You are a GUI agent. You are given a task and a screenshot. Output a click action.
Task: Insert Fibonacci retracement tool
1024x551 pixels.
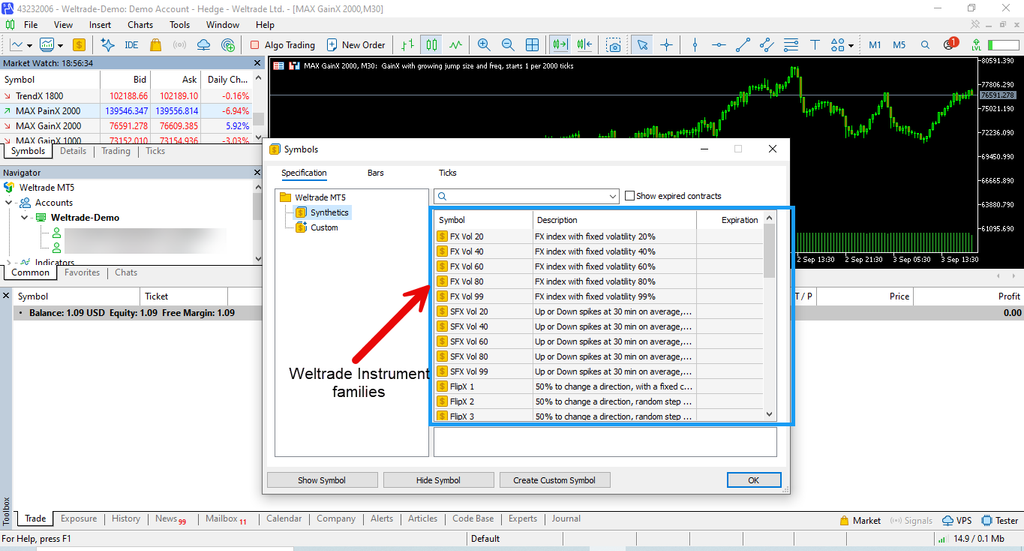click(x=791, y=45)
